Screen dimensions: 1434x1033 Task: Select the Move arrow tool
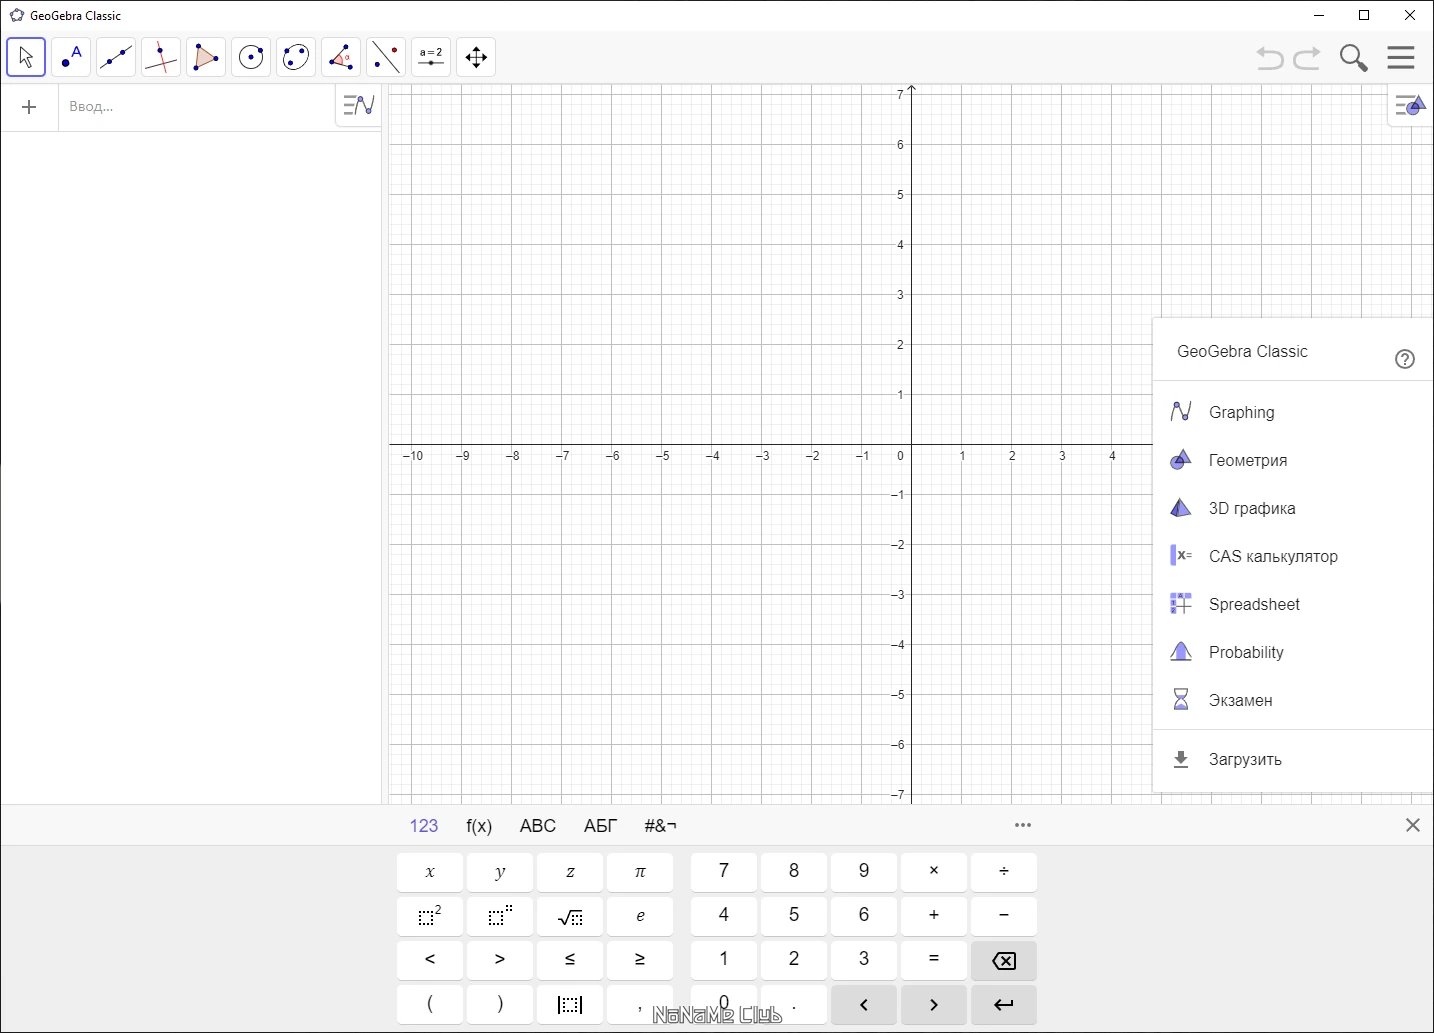[26, 57]
